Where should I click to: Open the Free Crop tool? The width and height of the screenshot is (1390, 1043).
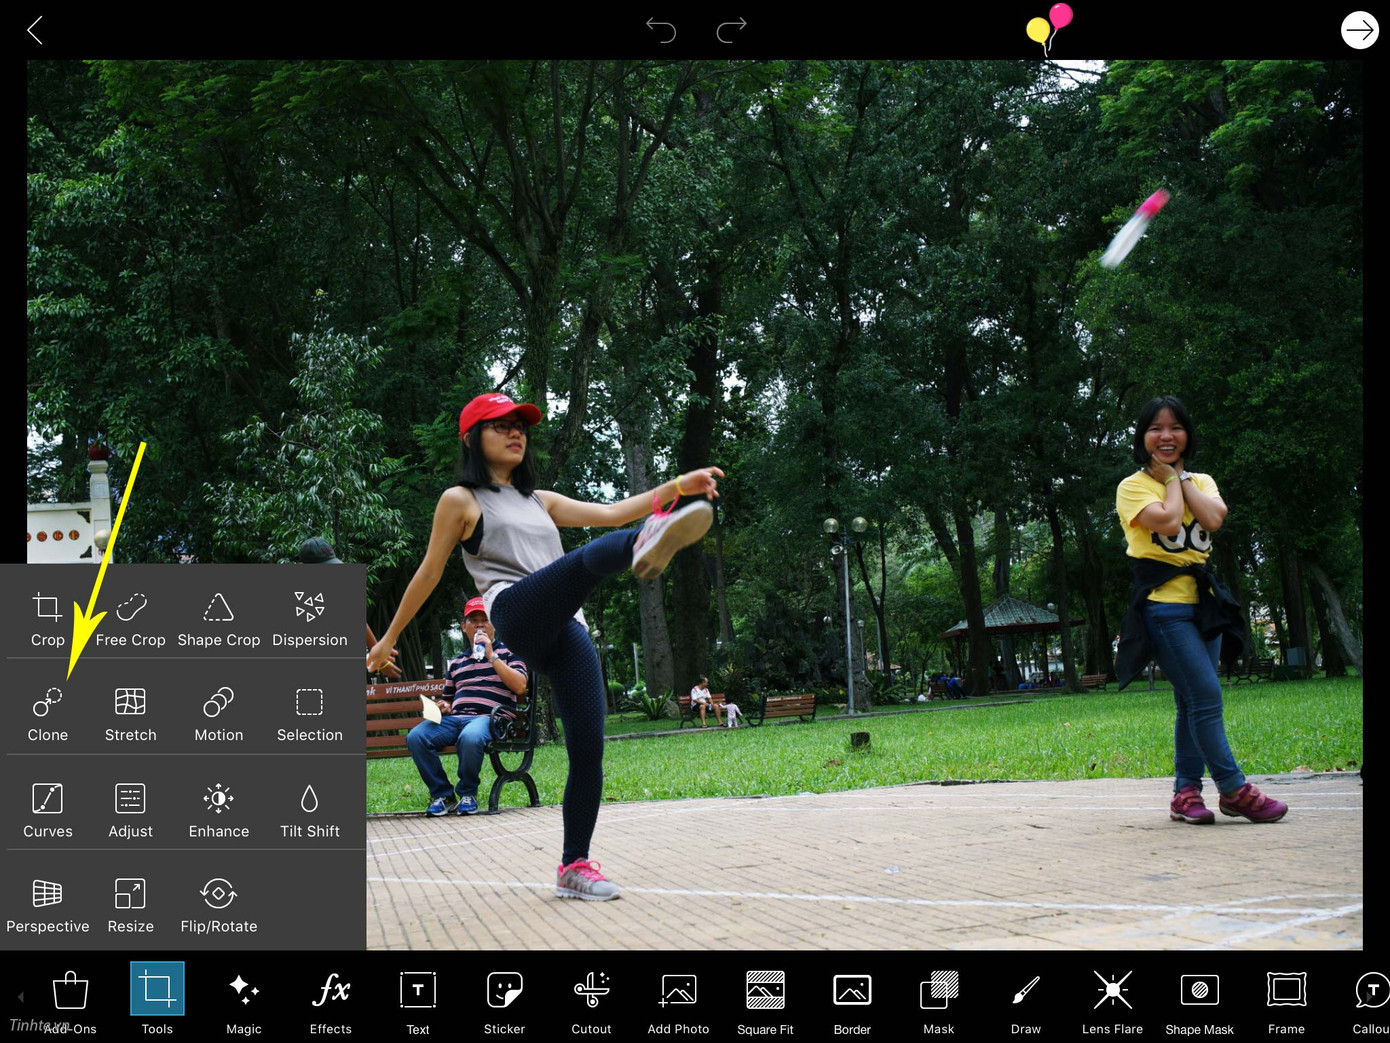tap(130, 619)
